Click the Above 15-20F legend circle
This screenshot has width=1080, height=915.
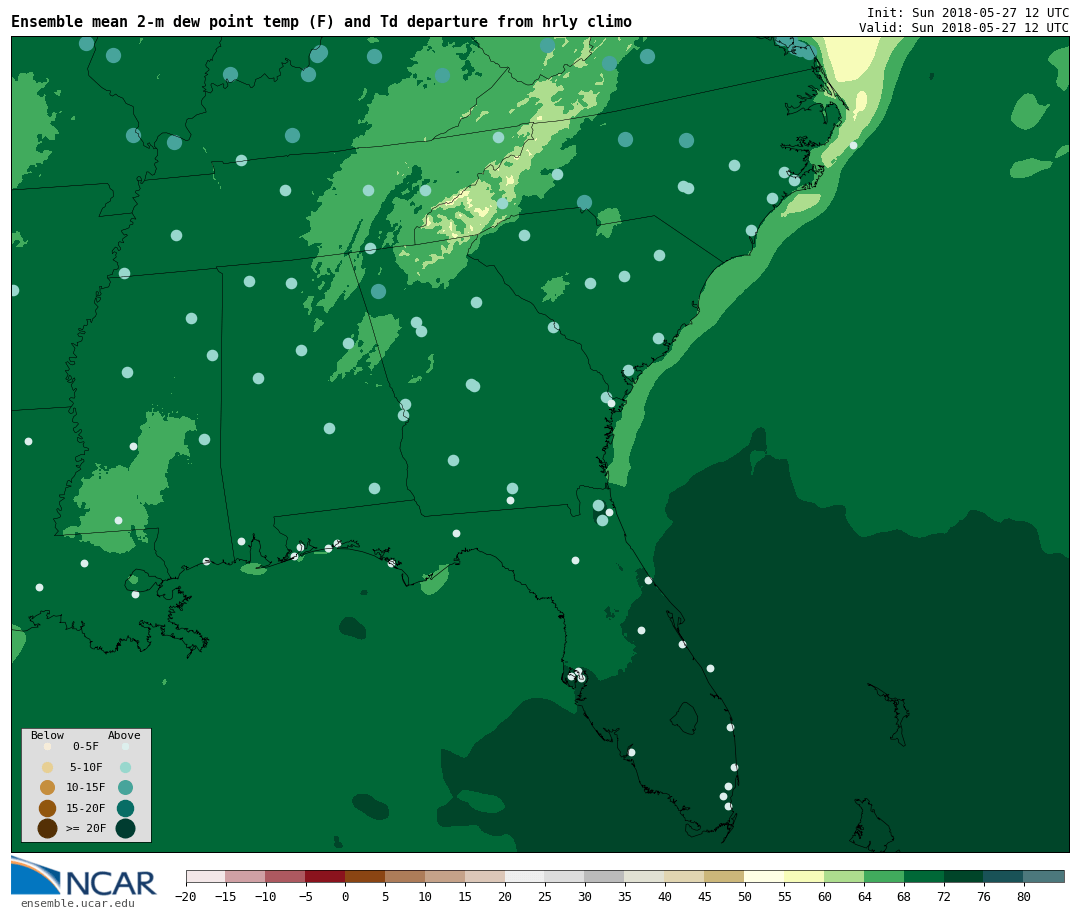[125, 808]
